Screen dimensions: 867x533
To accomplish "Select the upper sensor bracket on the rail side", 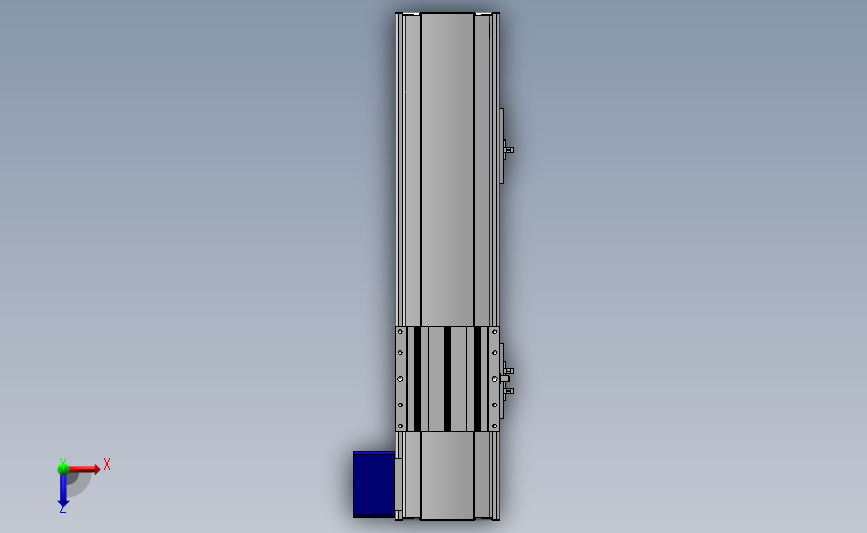I will click(505, 147).
